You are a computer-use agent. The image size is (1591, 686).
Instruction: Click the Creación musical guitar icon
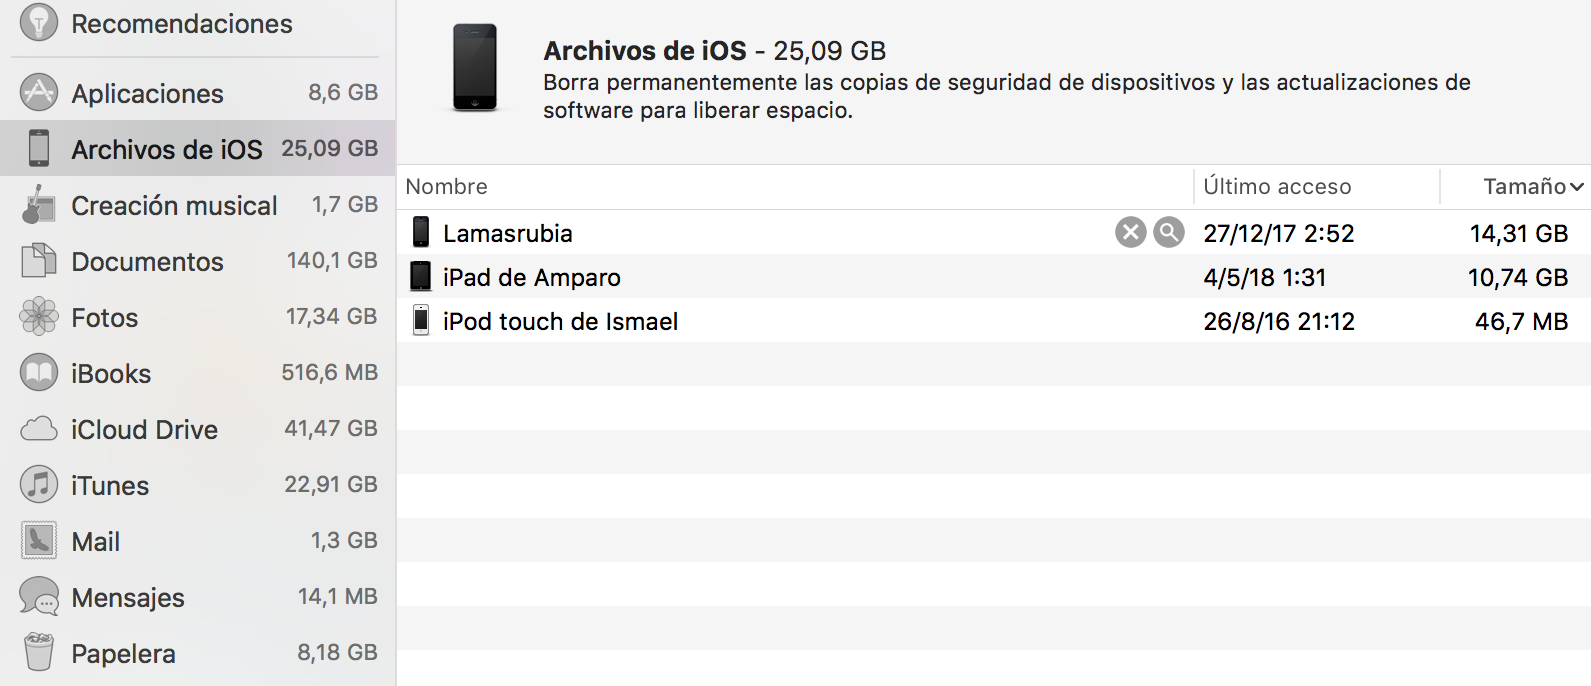point(39,205)
